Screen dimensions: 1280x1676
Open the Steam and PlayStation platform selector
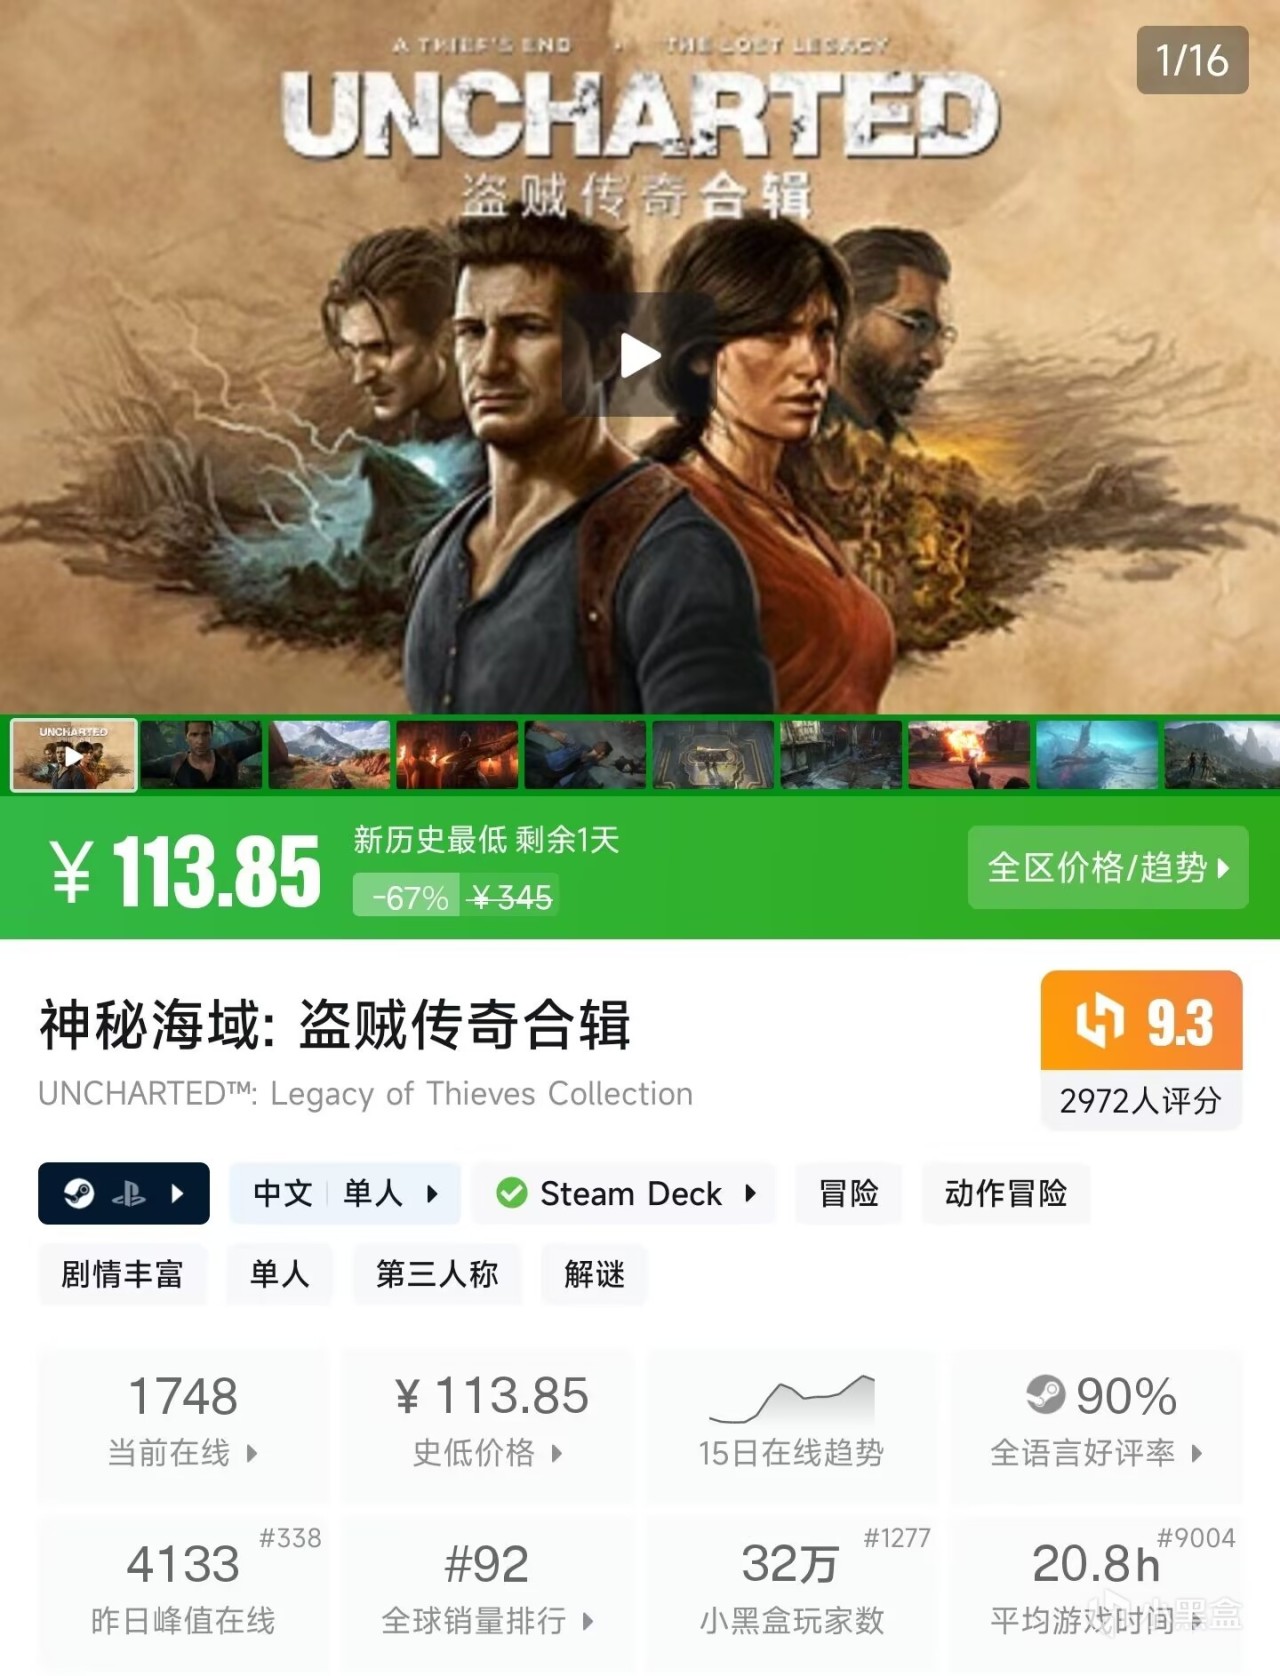(124, 1193)
